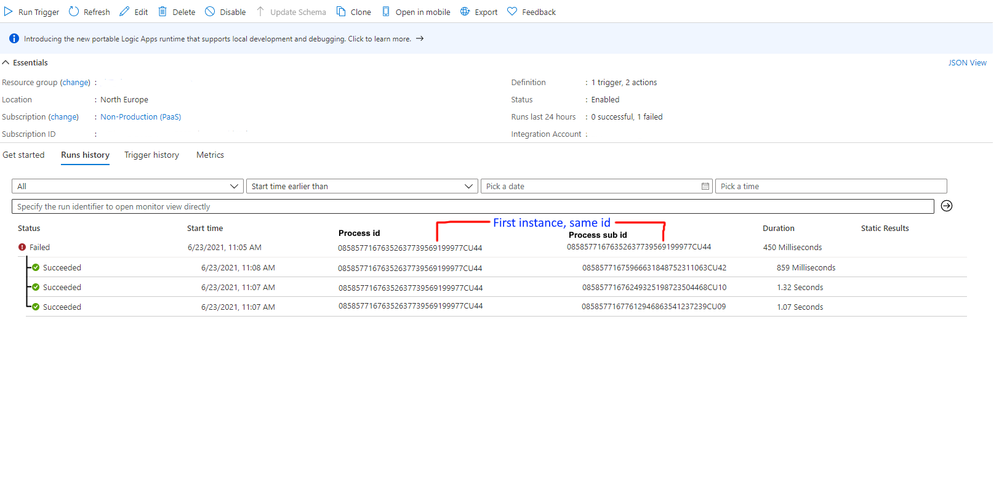Delete the logic app via trash icon

[x=162, y=11]
